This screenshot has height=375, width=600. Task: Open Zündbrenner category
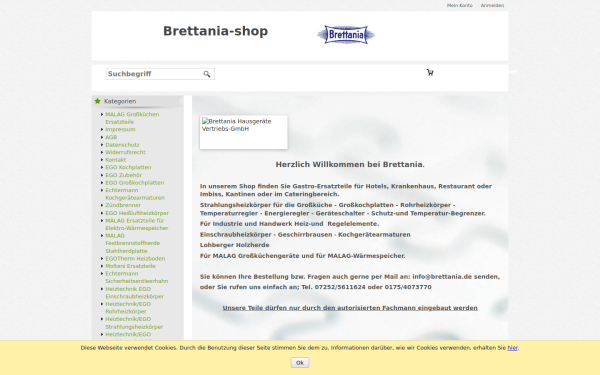point(123,205)
